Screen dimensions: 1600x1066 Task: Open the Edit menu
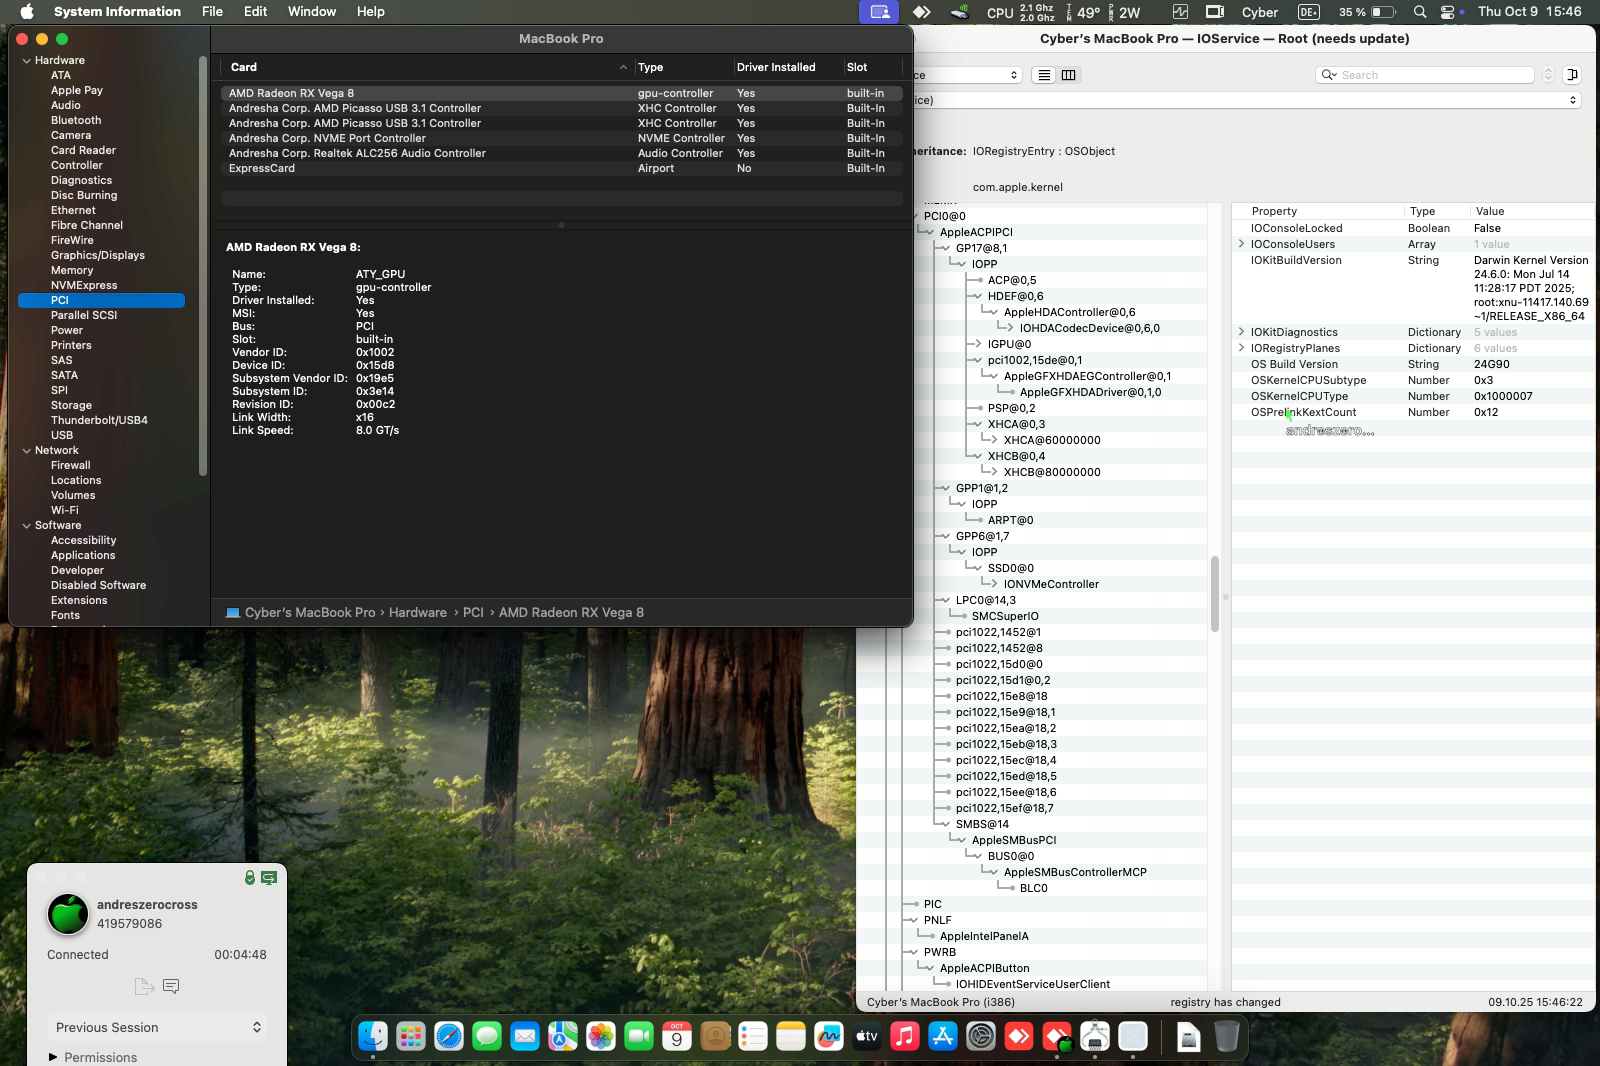click(255, 12)
